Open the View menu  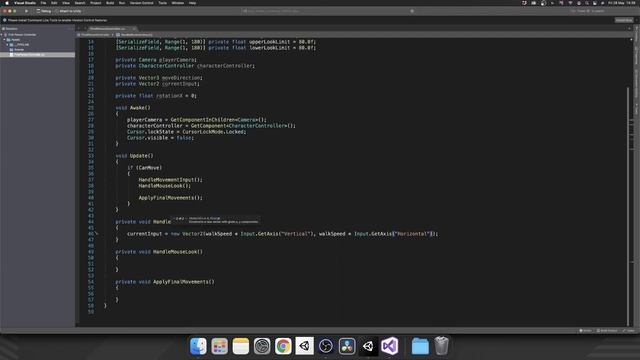click(66, 3)
